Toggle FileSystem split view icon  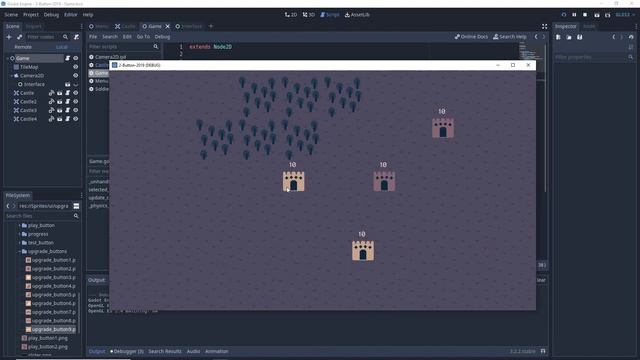coord(76,206)
